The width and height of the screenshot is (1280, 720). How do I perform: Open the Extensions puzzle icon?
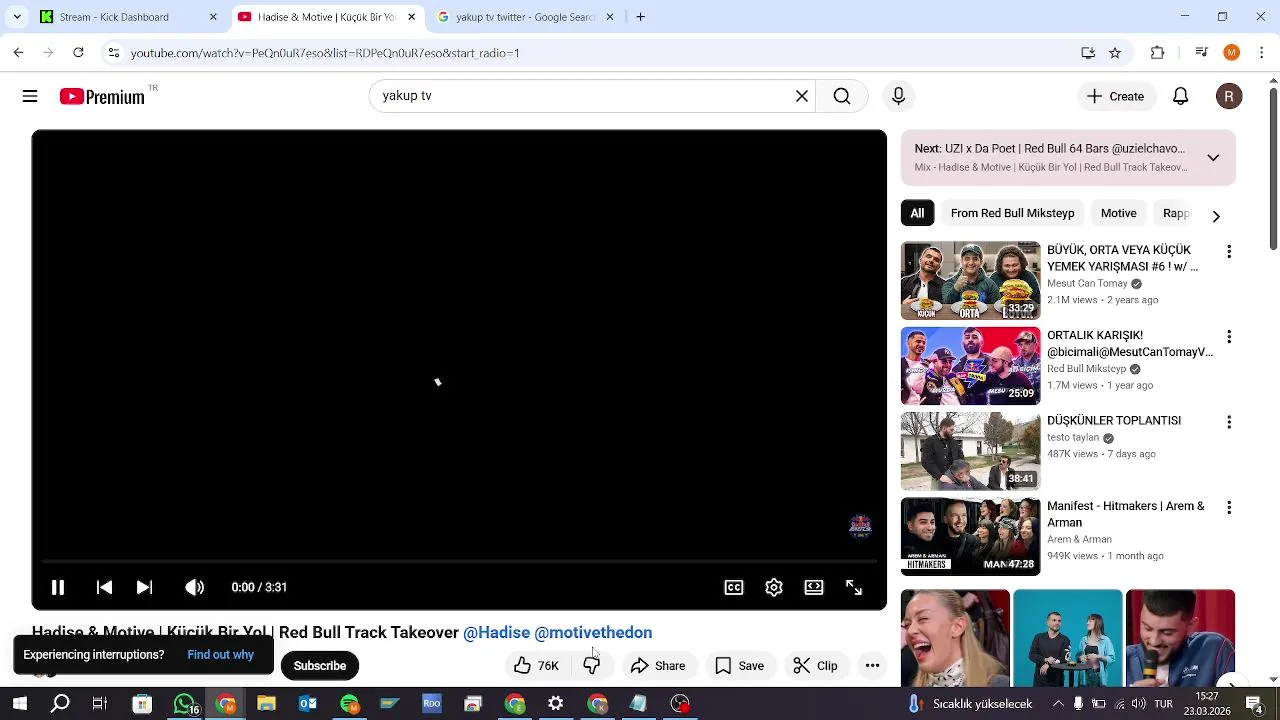[1158, 53]
